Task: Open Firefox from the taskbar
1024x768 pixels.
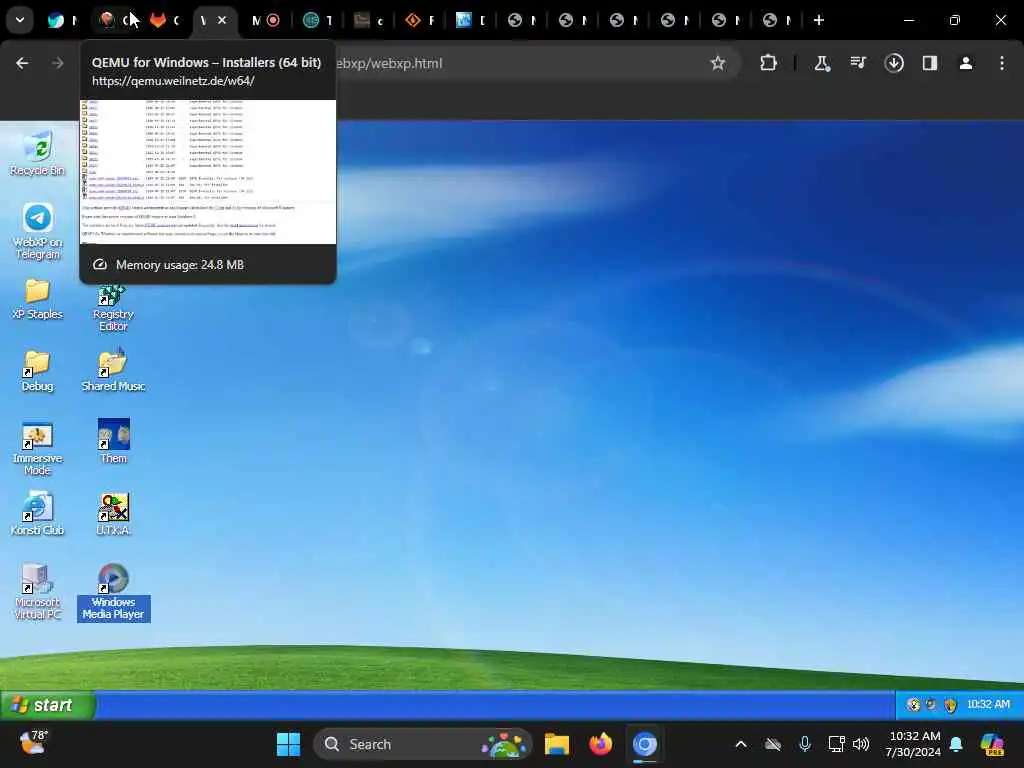Action: [601, 744]
